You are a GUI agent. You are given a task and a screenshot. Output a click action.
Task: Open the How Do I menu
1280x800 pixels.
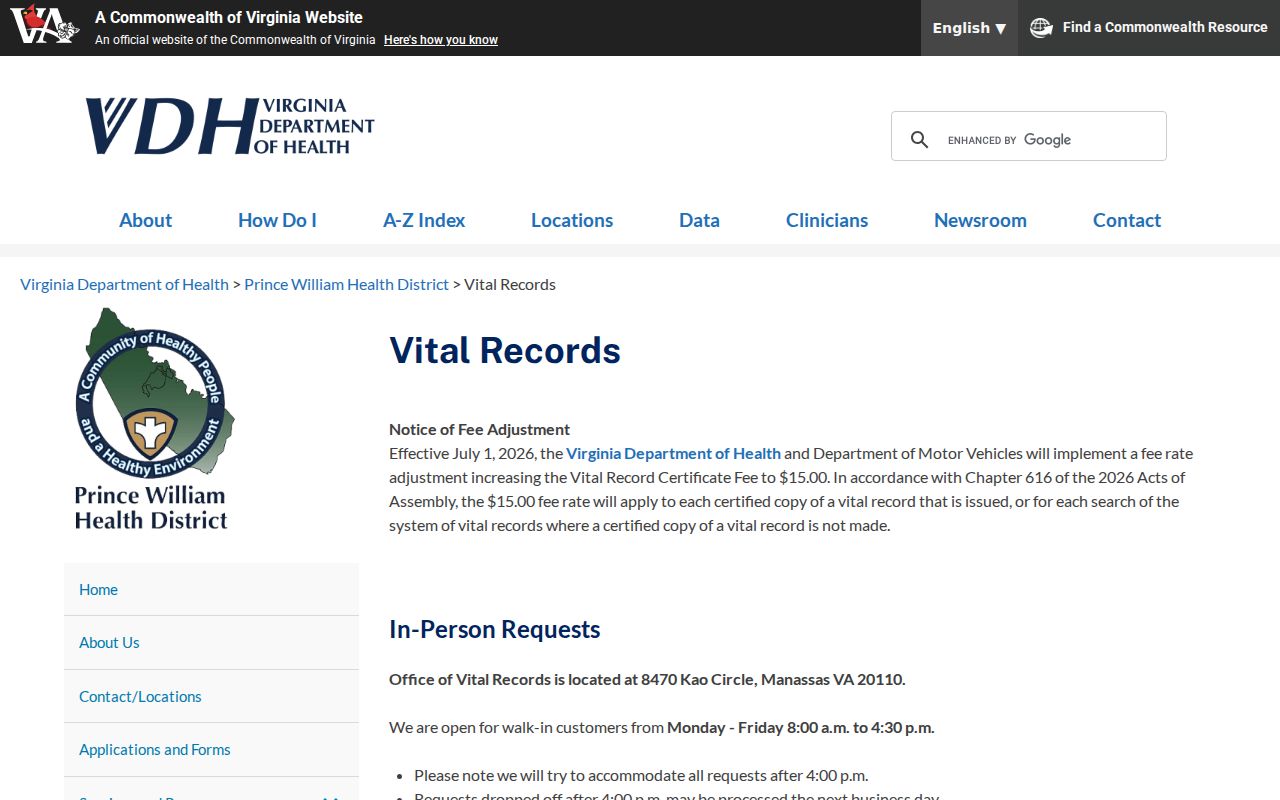pyautogui.click(x=277, y=220)
